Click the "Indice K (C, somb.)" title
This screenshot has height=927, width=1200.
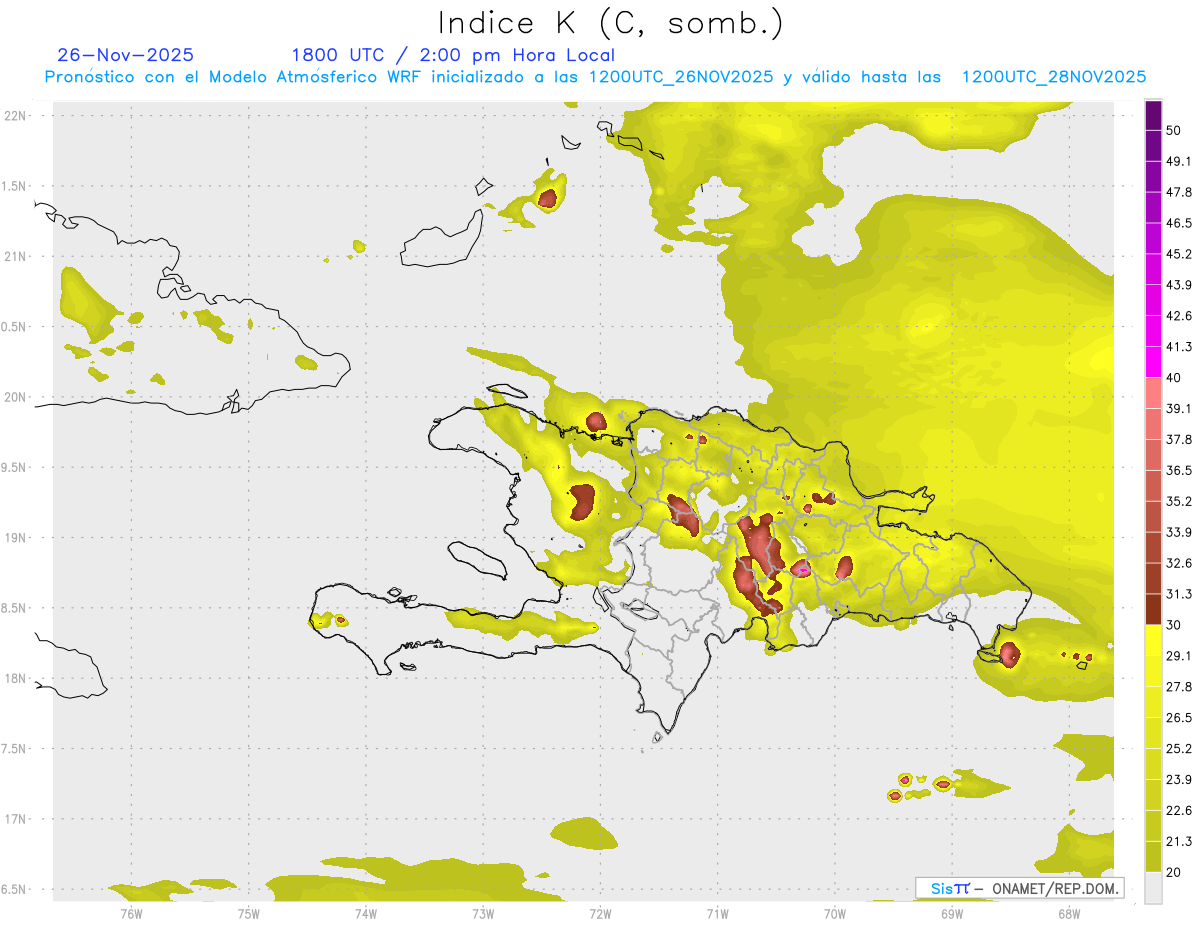pyautogui.click(x=609, y=23)
